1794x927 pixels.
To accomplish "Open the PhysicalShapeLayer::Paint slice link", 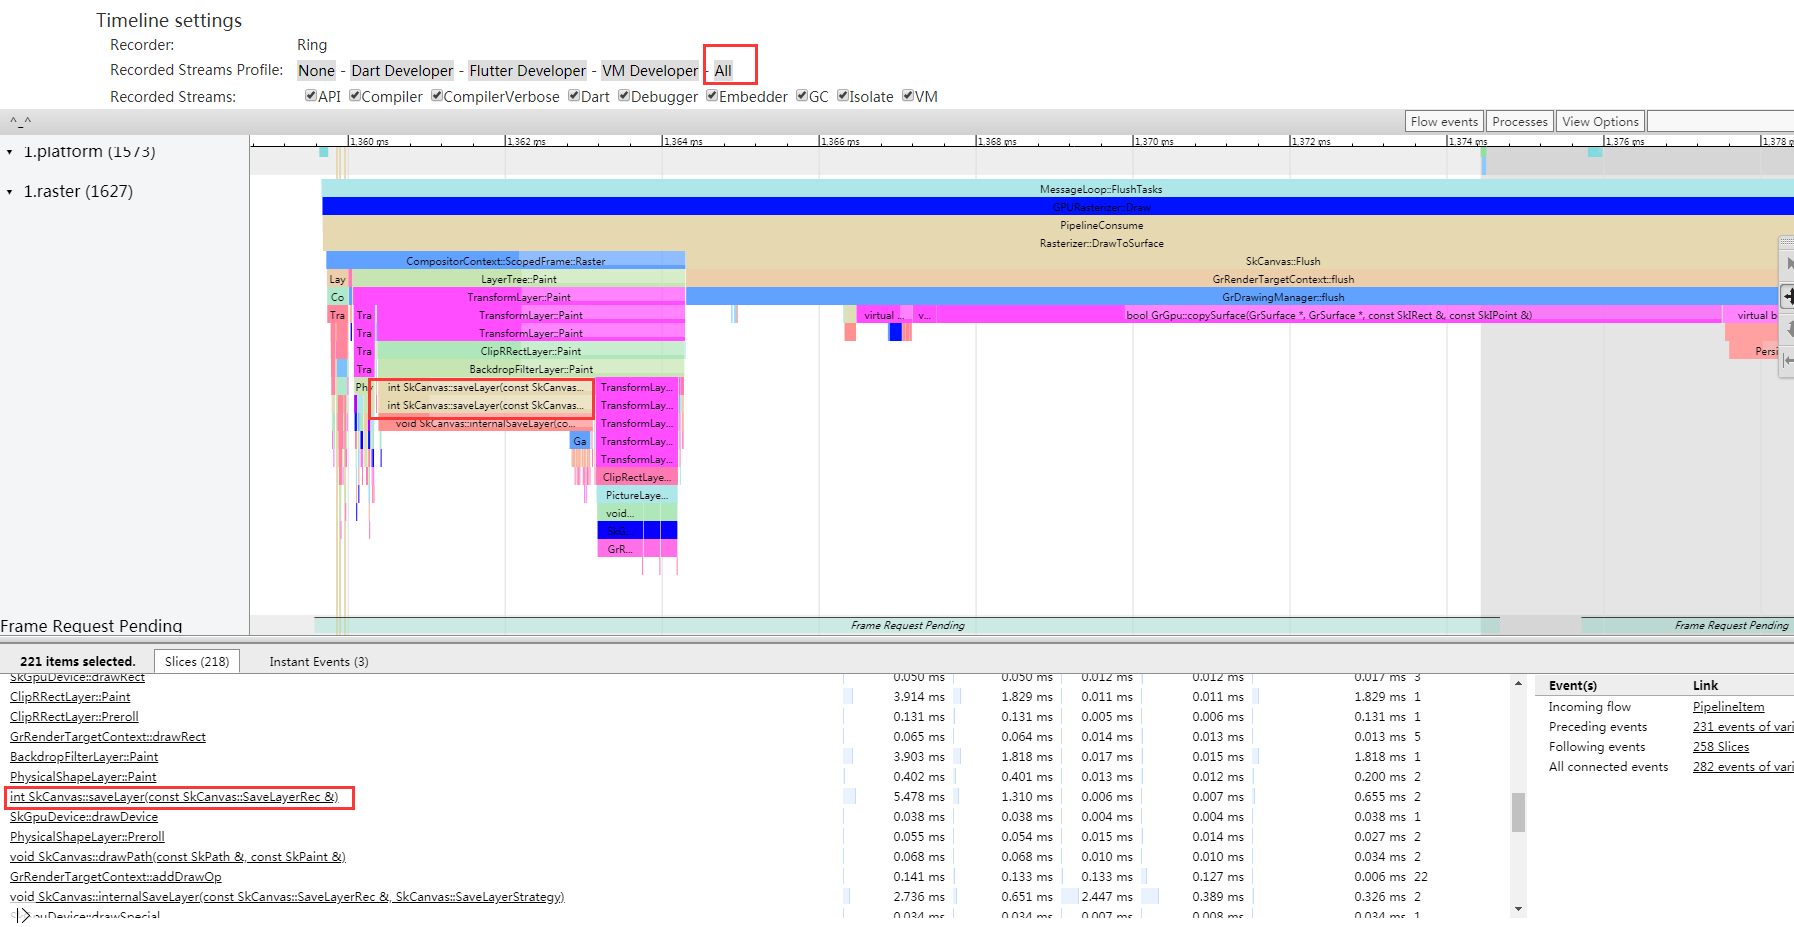I will coord(83,776).
